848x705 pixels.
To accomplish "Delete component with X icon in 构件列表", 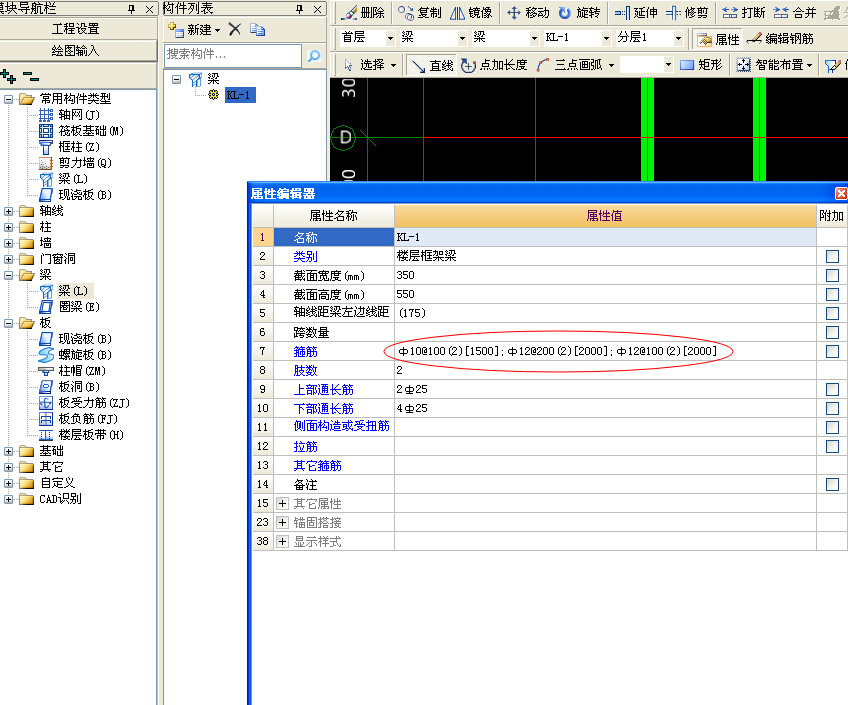I will coord(235,29).
